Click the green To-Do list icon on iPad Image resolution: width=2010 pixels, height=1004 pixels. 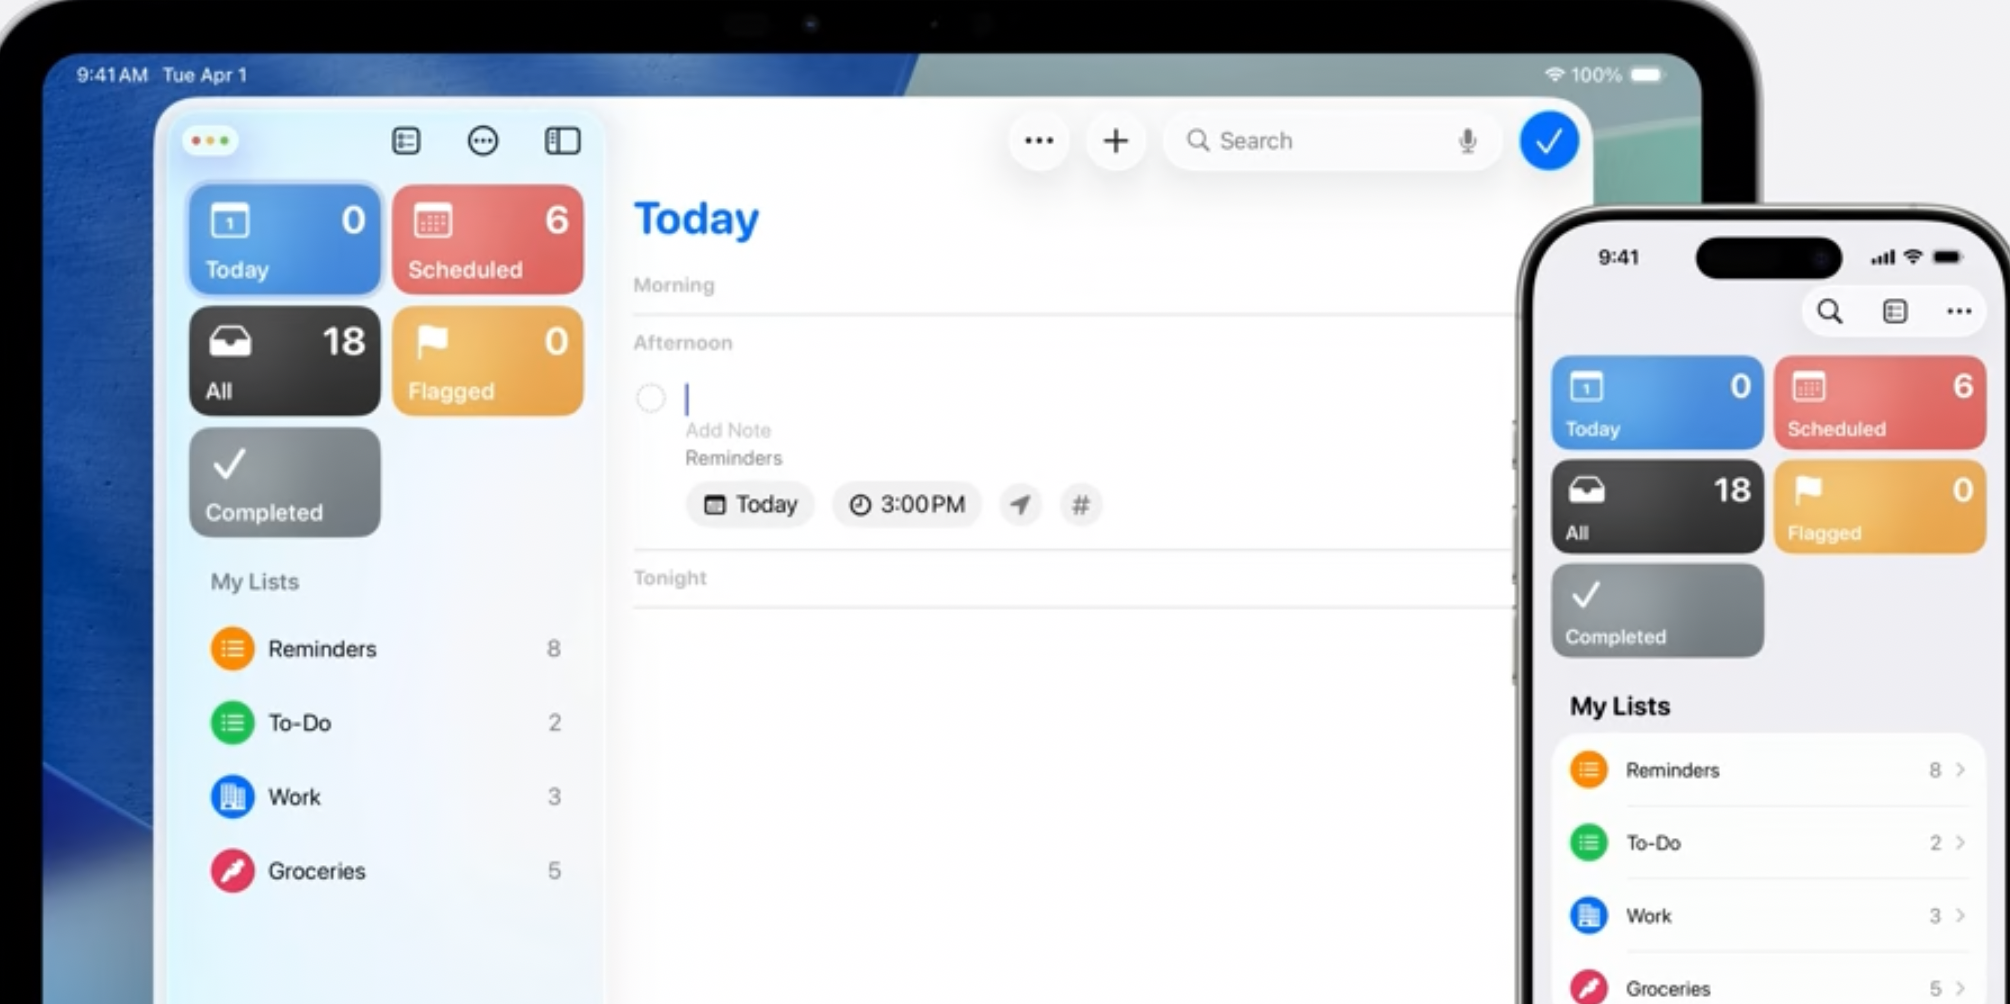tap(232, 723)
